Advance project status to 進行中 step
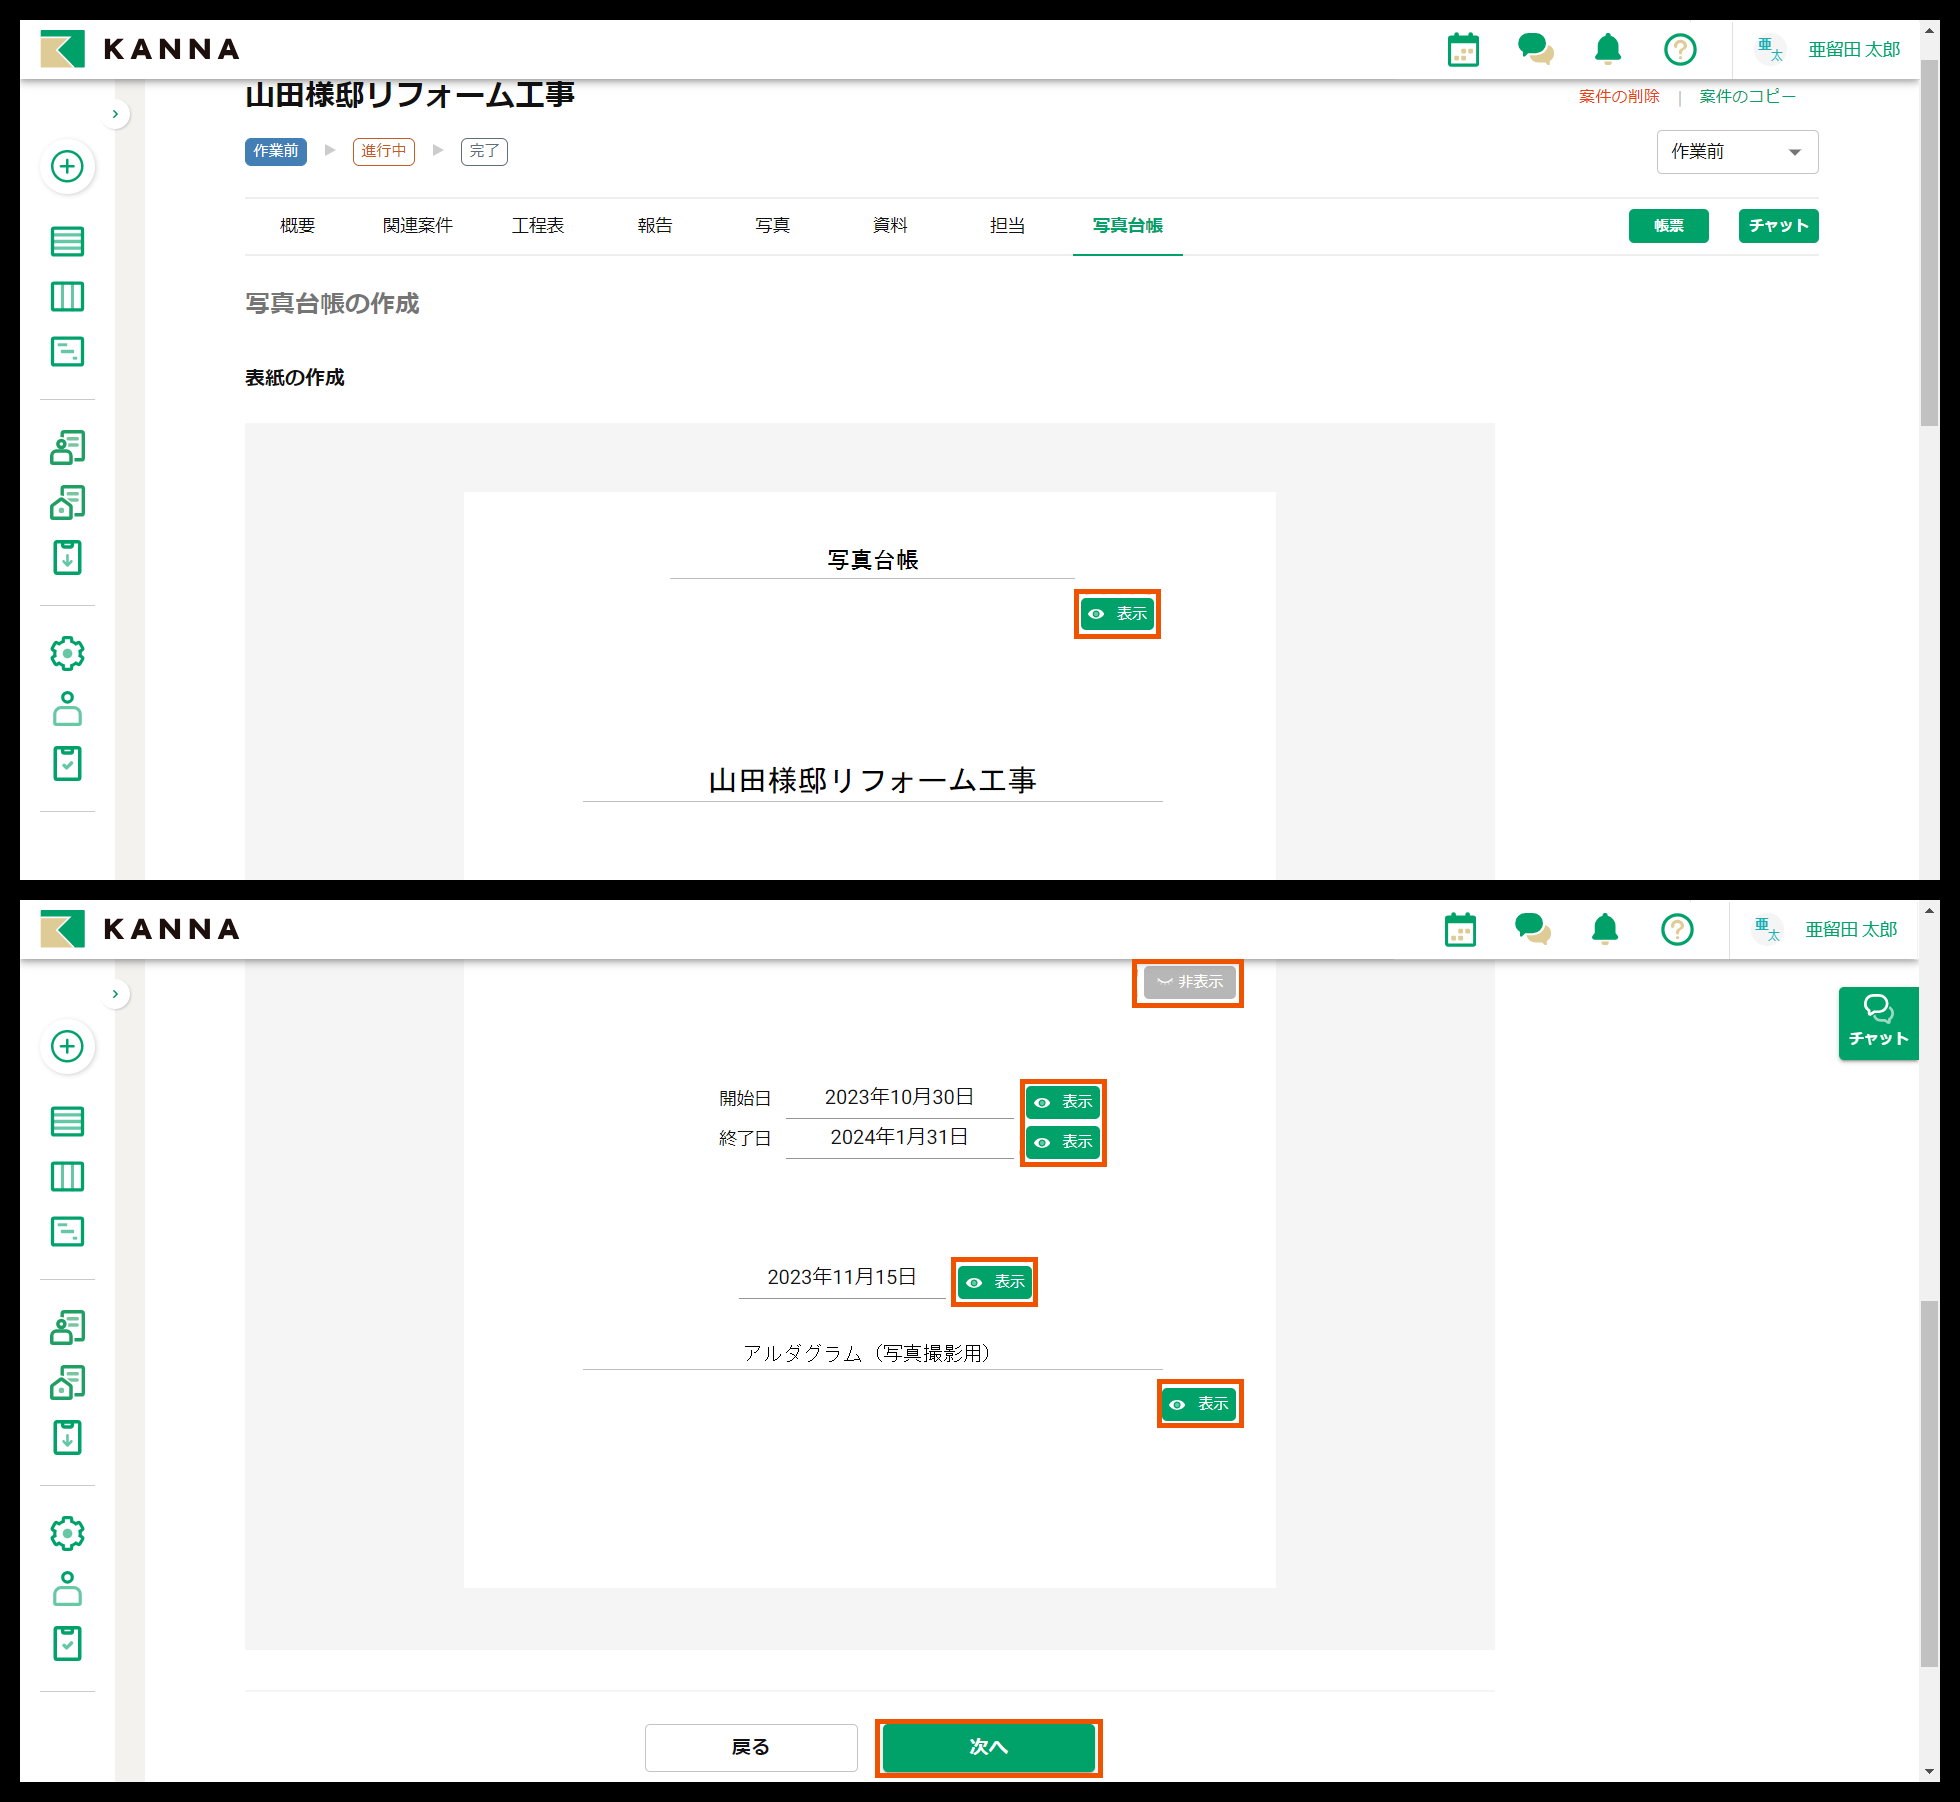 (383, 151)
